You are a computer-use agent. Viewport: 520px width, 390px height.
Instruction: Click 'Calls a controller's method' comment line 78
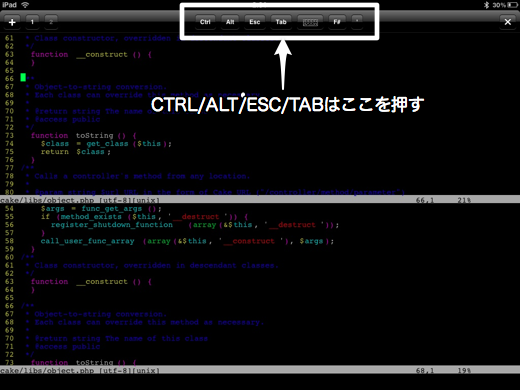coord(98,176)
